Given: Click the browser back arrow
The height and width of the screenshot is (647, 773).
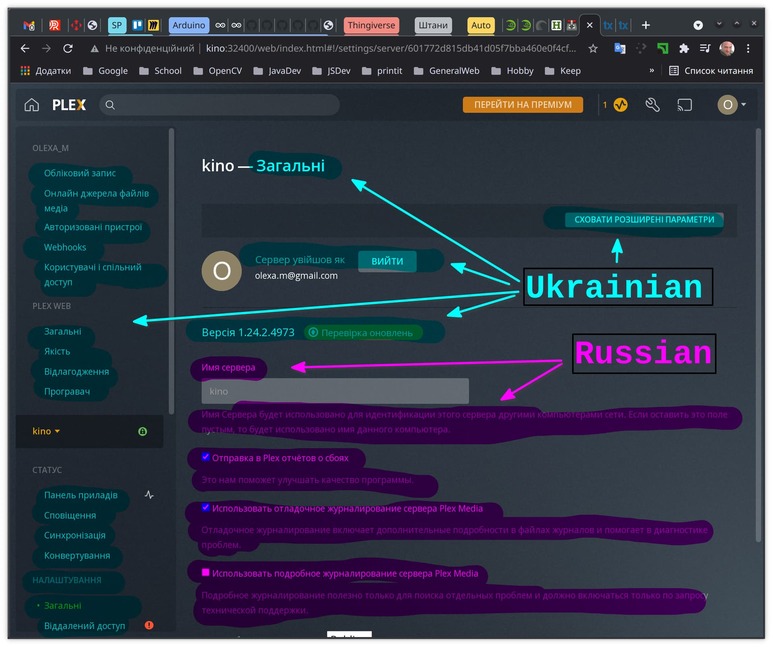Looking at the screenshot, I should (25, 48).
